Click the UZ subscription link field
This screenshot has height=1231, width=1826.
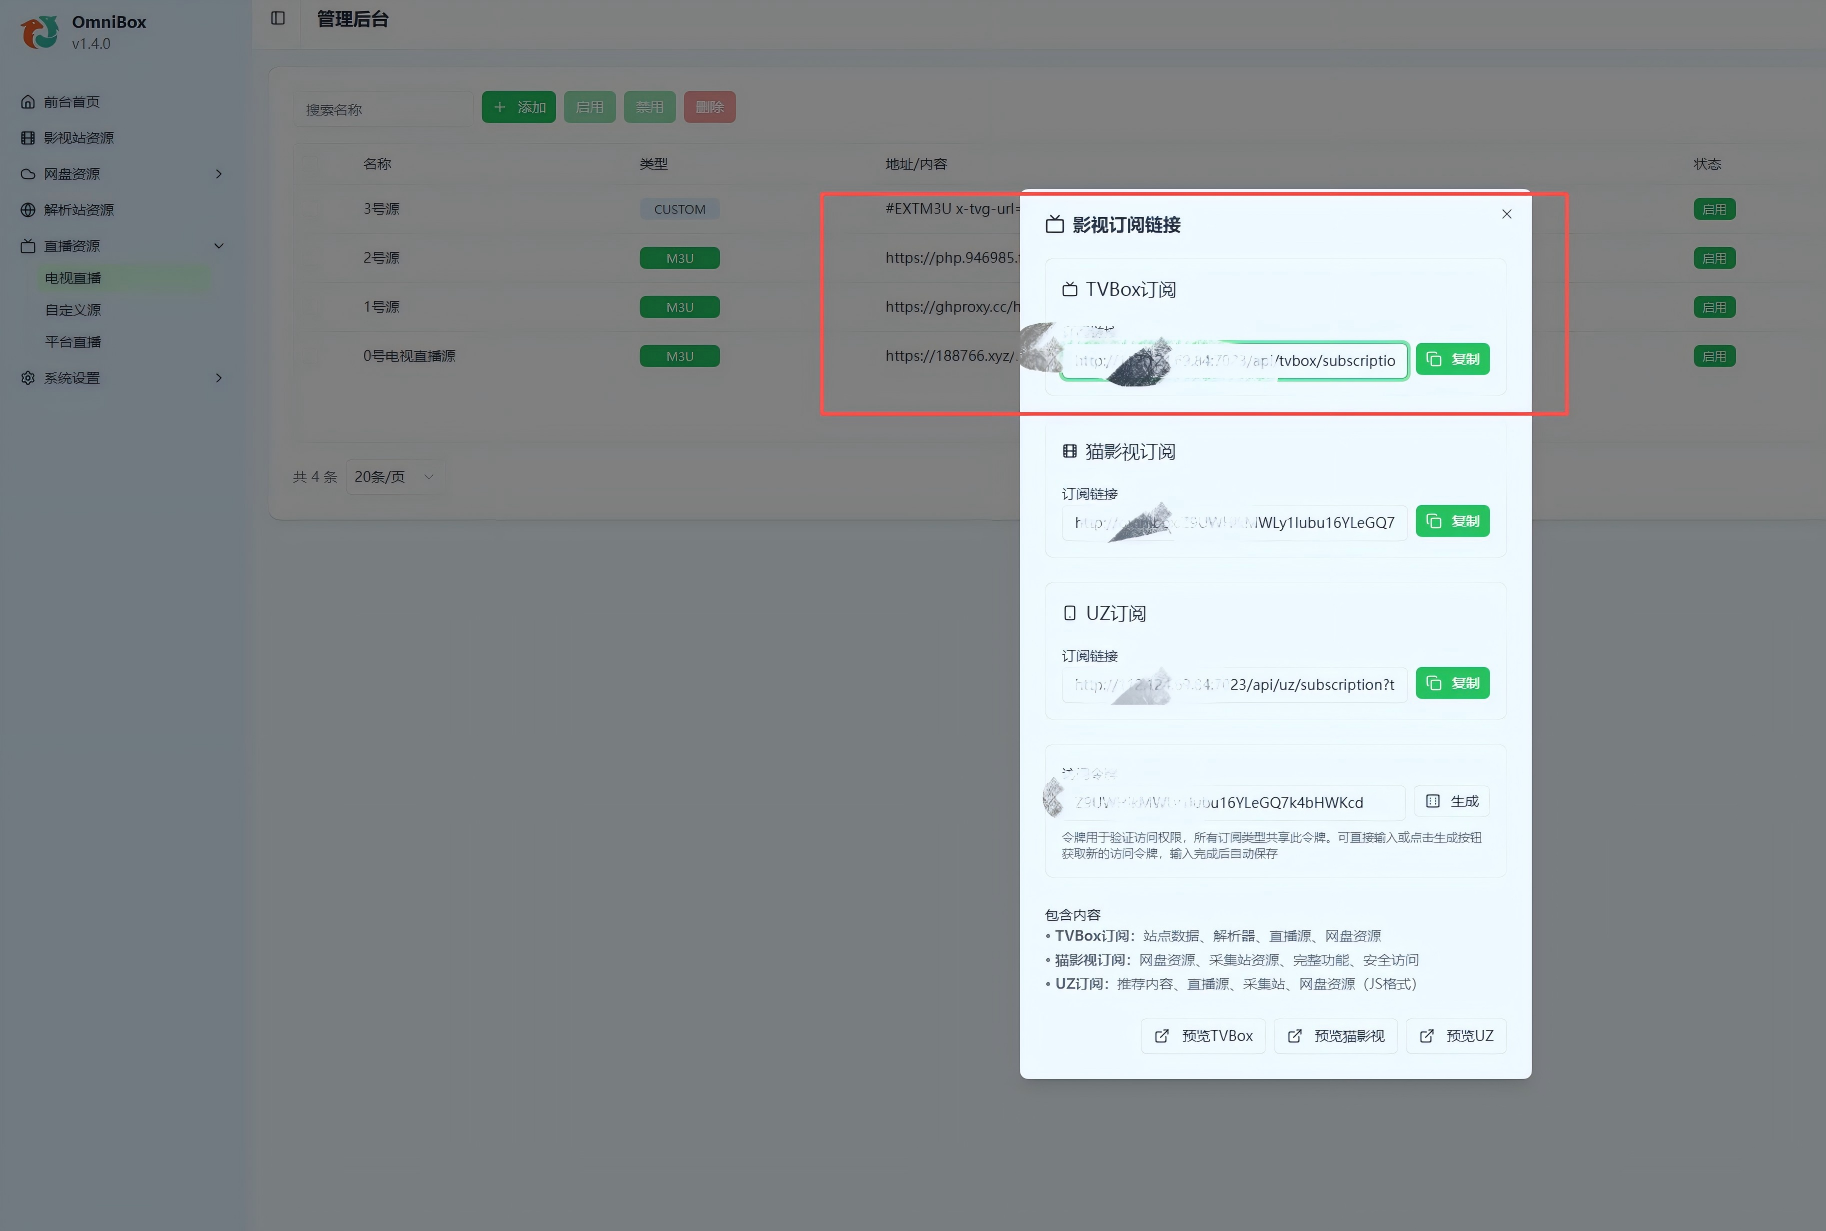(1235, 684)
